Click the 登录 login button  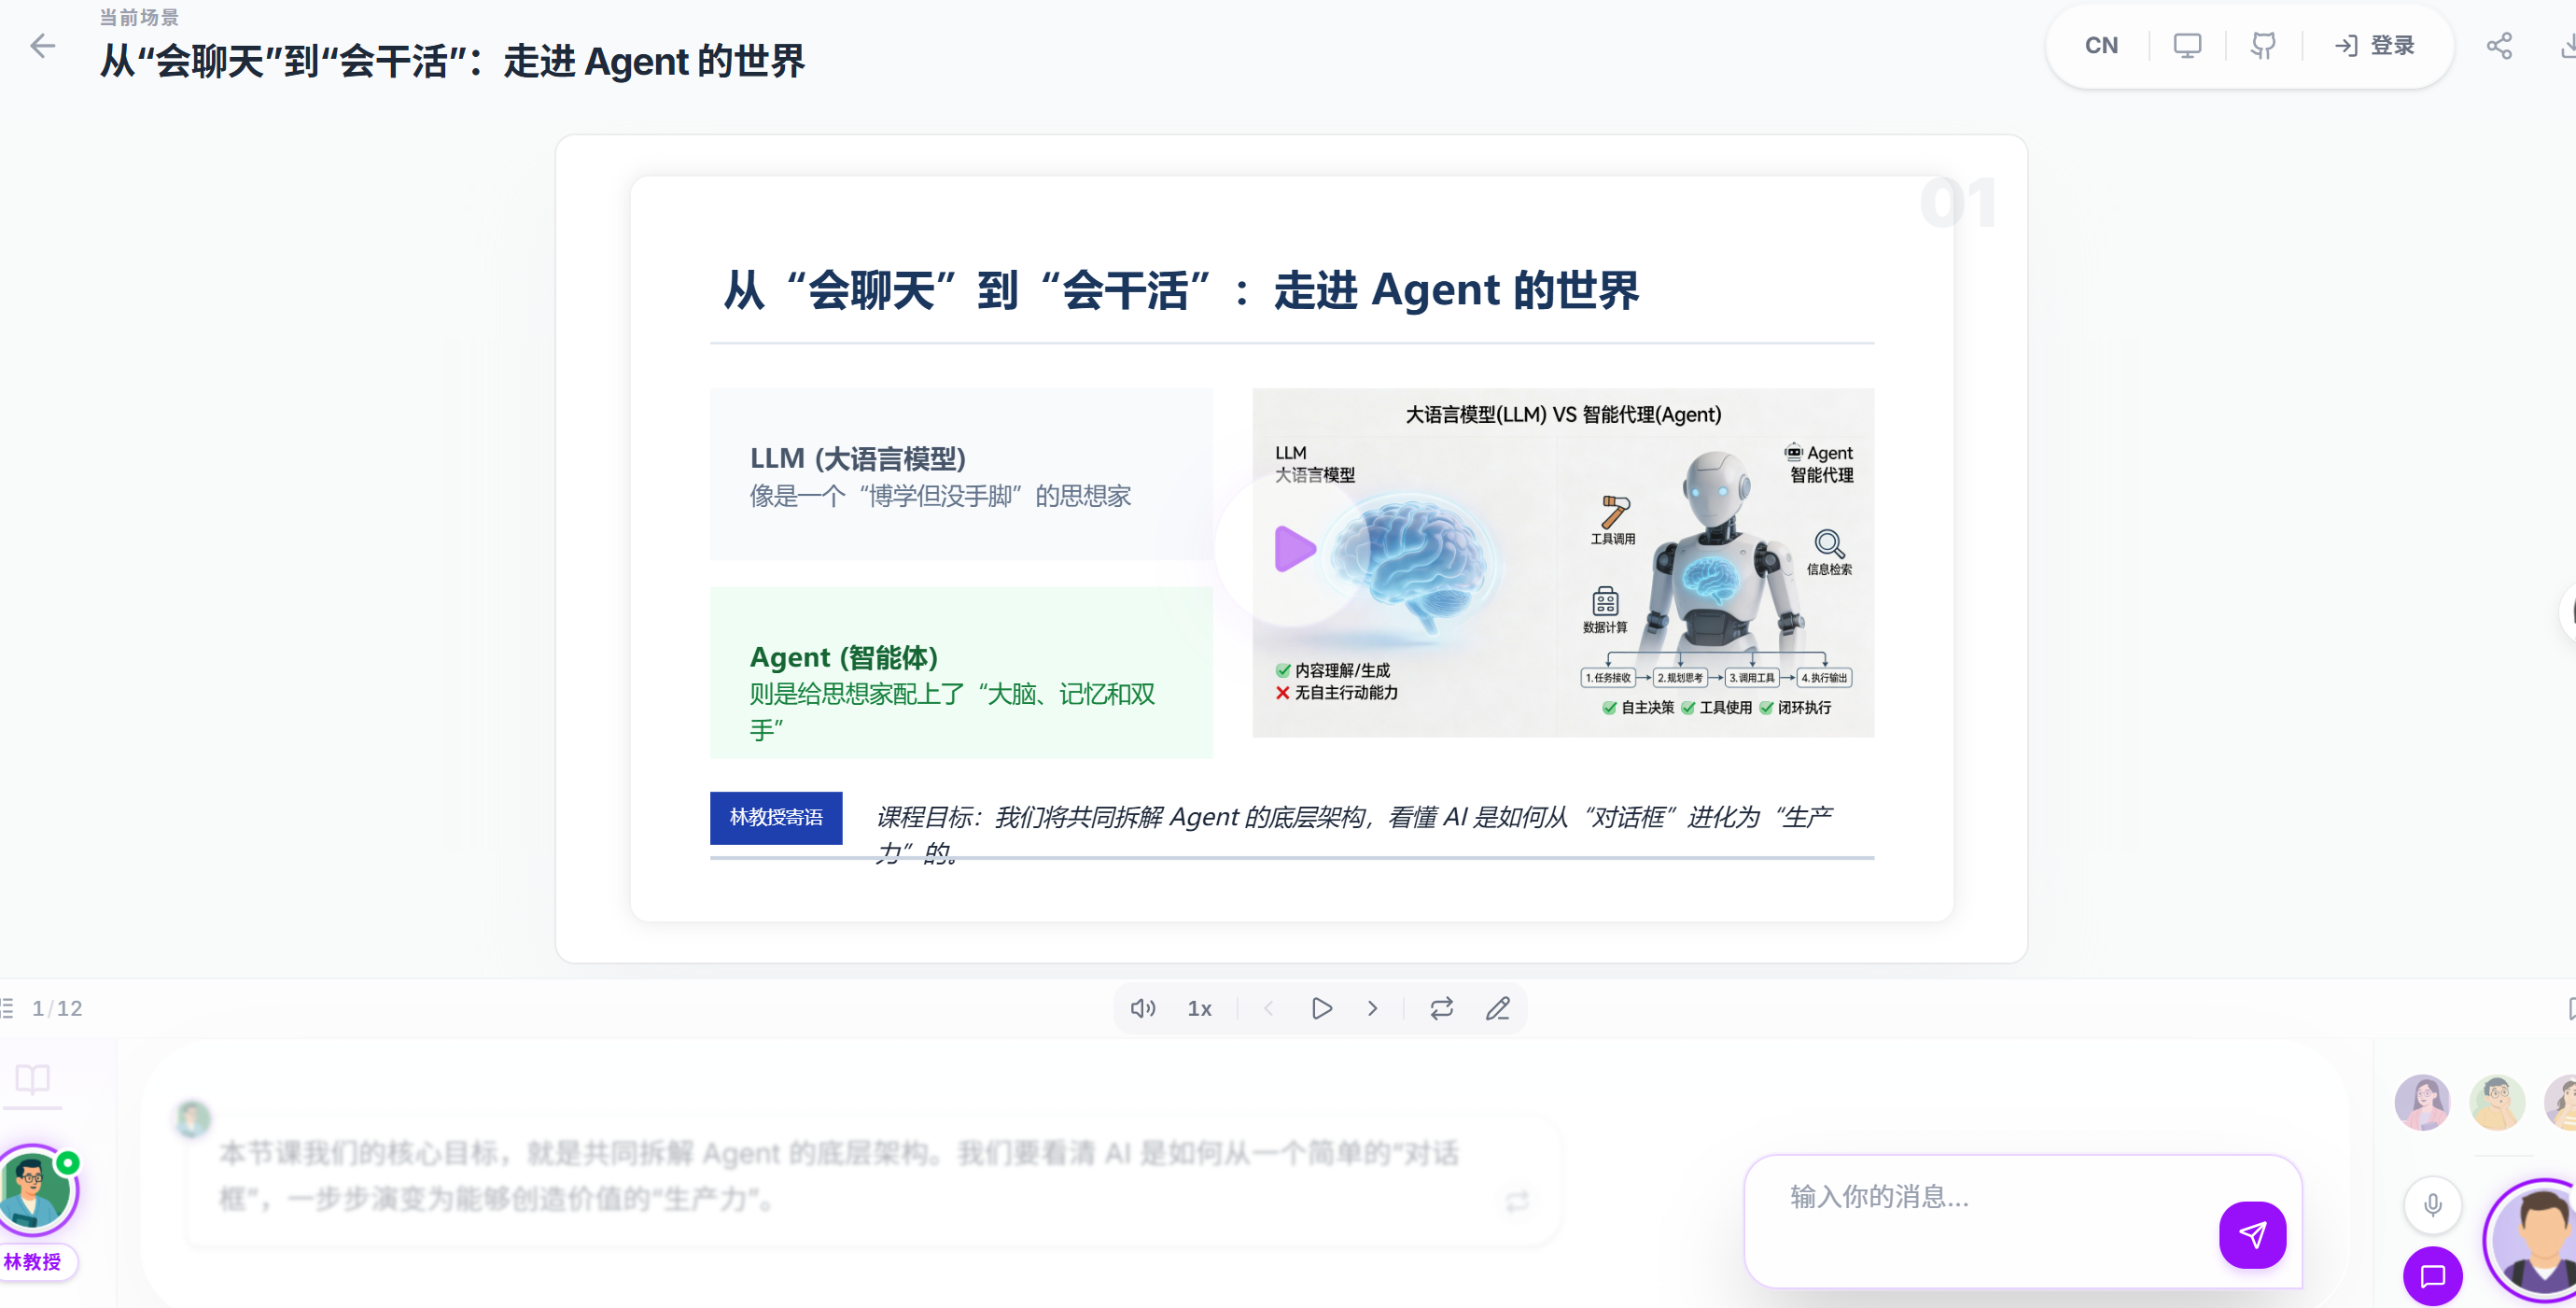(2375, 46)
